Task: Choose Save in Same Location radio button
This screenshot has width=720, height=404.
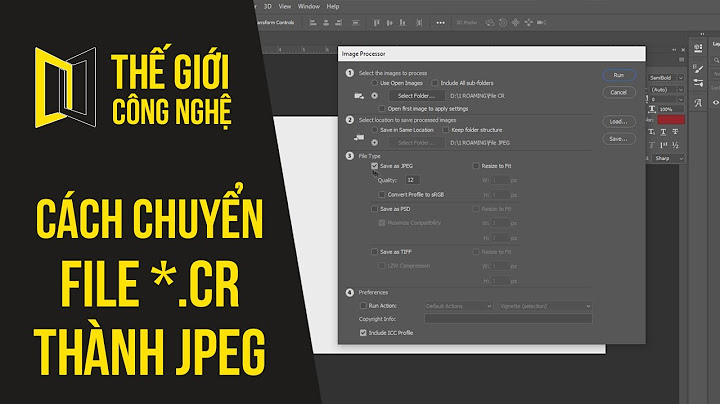Action: 375,130
